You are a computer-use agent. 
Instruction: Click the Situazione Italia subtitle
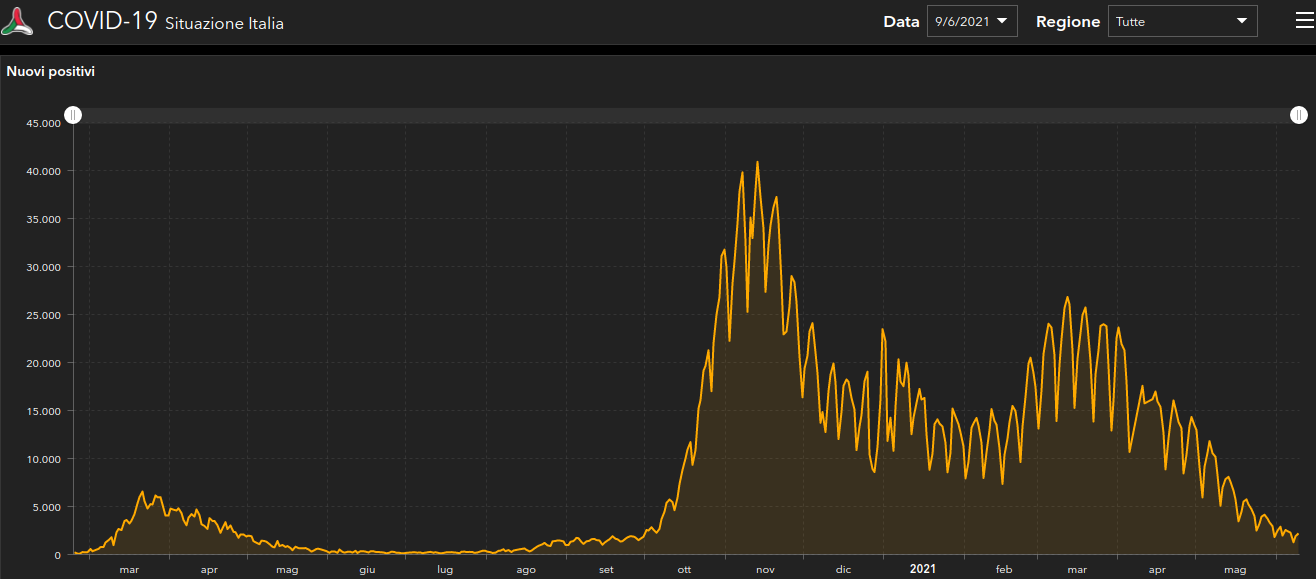pyautogui.click(x=224, y=23)
